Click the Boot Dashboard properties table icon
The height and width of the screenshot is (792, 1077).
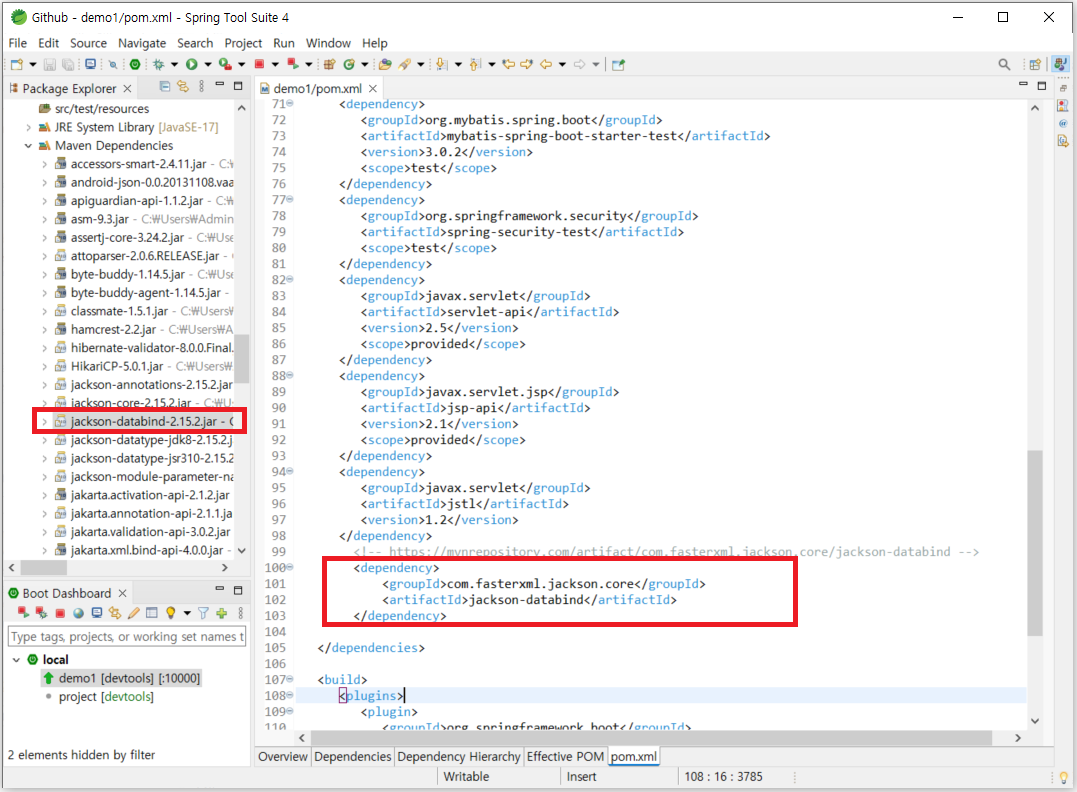[152, 613]
